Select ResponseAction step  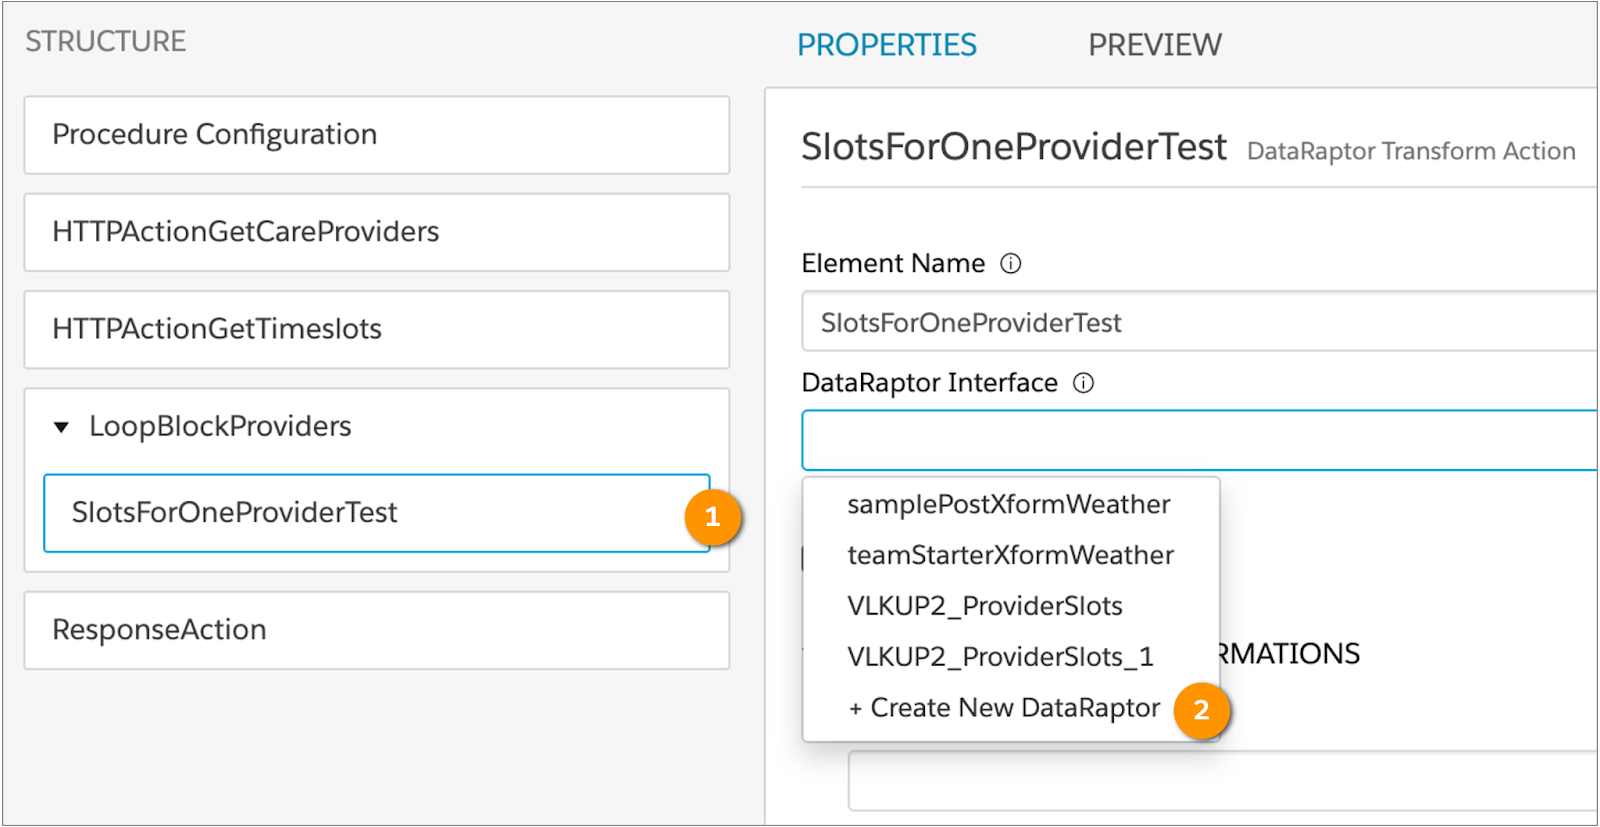377,630
